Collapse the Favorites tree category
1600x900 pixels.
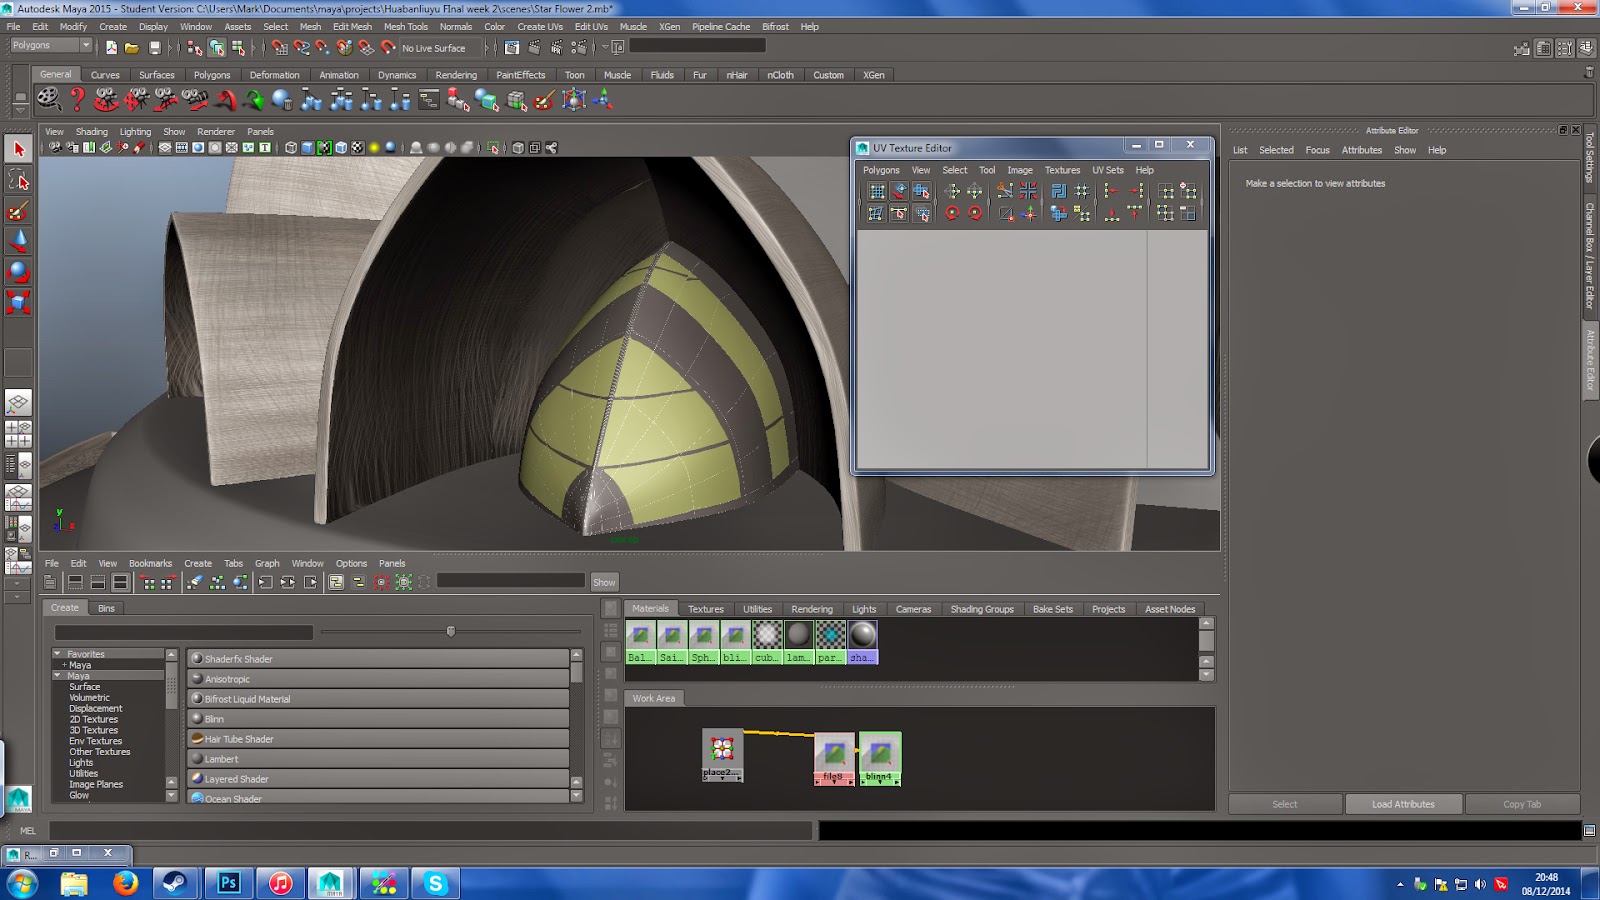57,654
